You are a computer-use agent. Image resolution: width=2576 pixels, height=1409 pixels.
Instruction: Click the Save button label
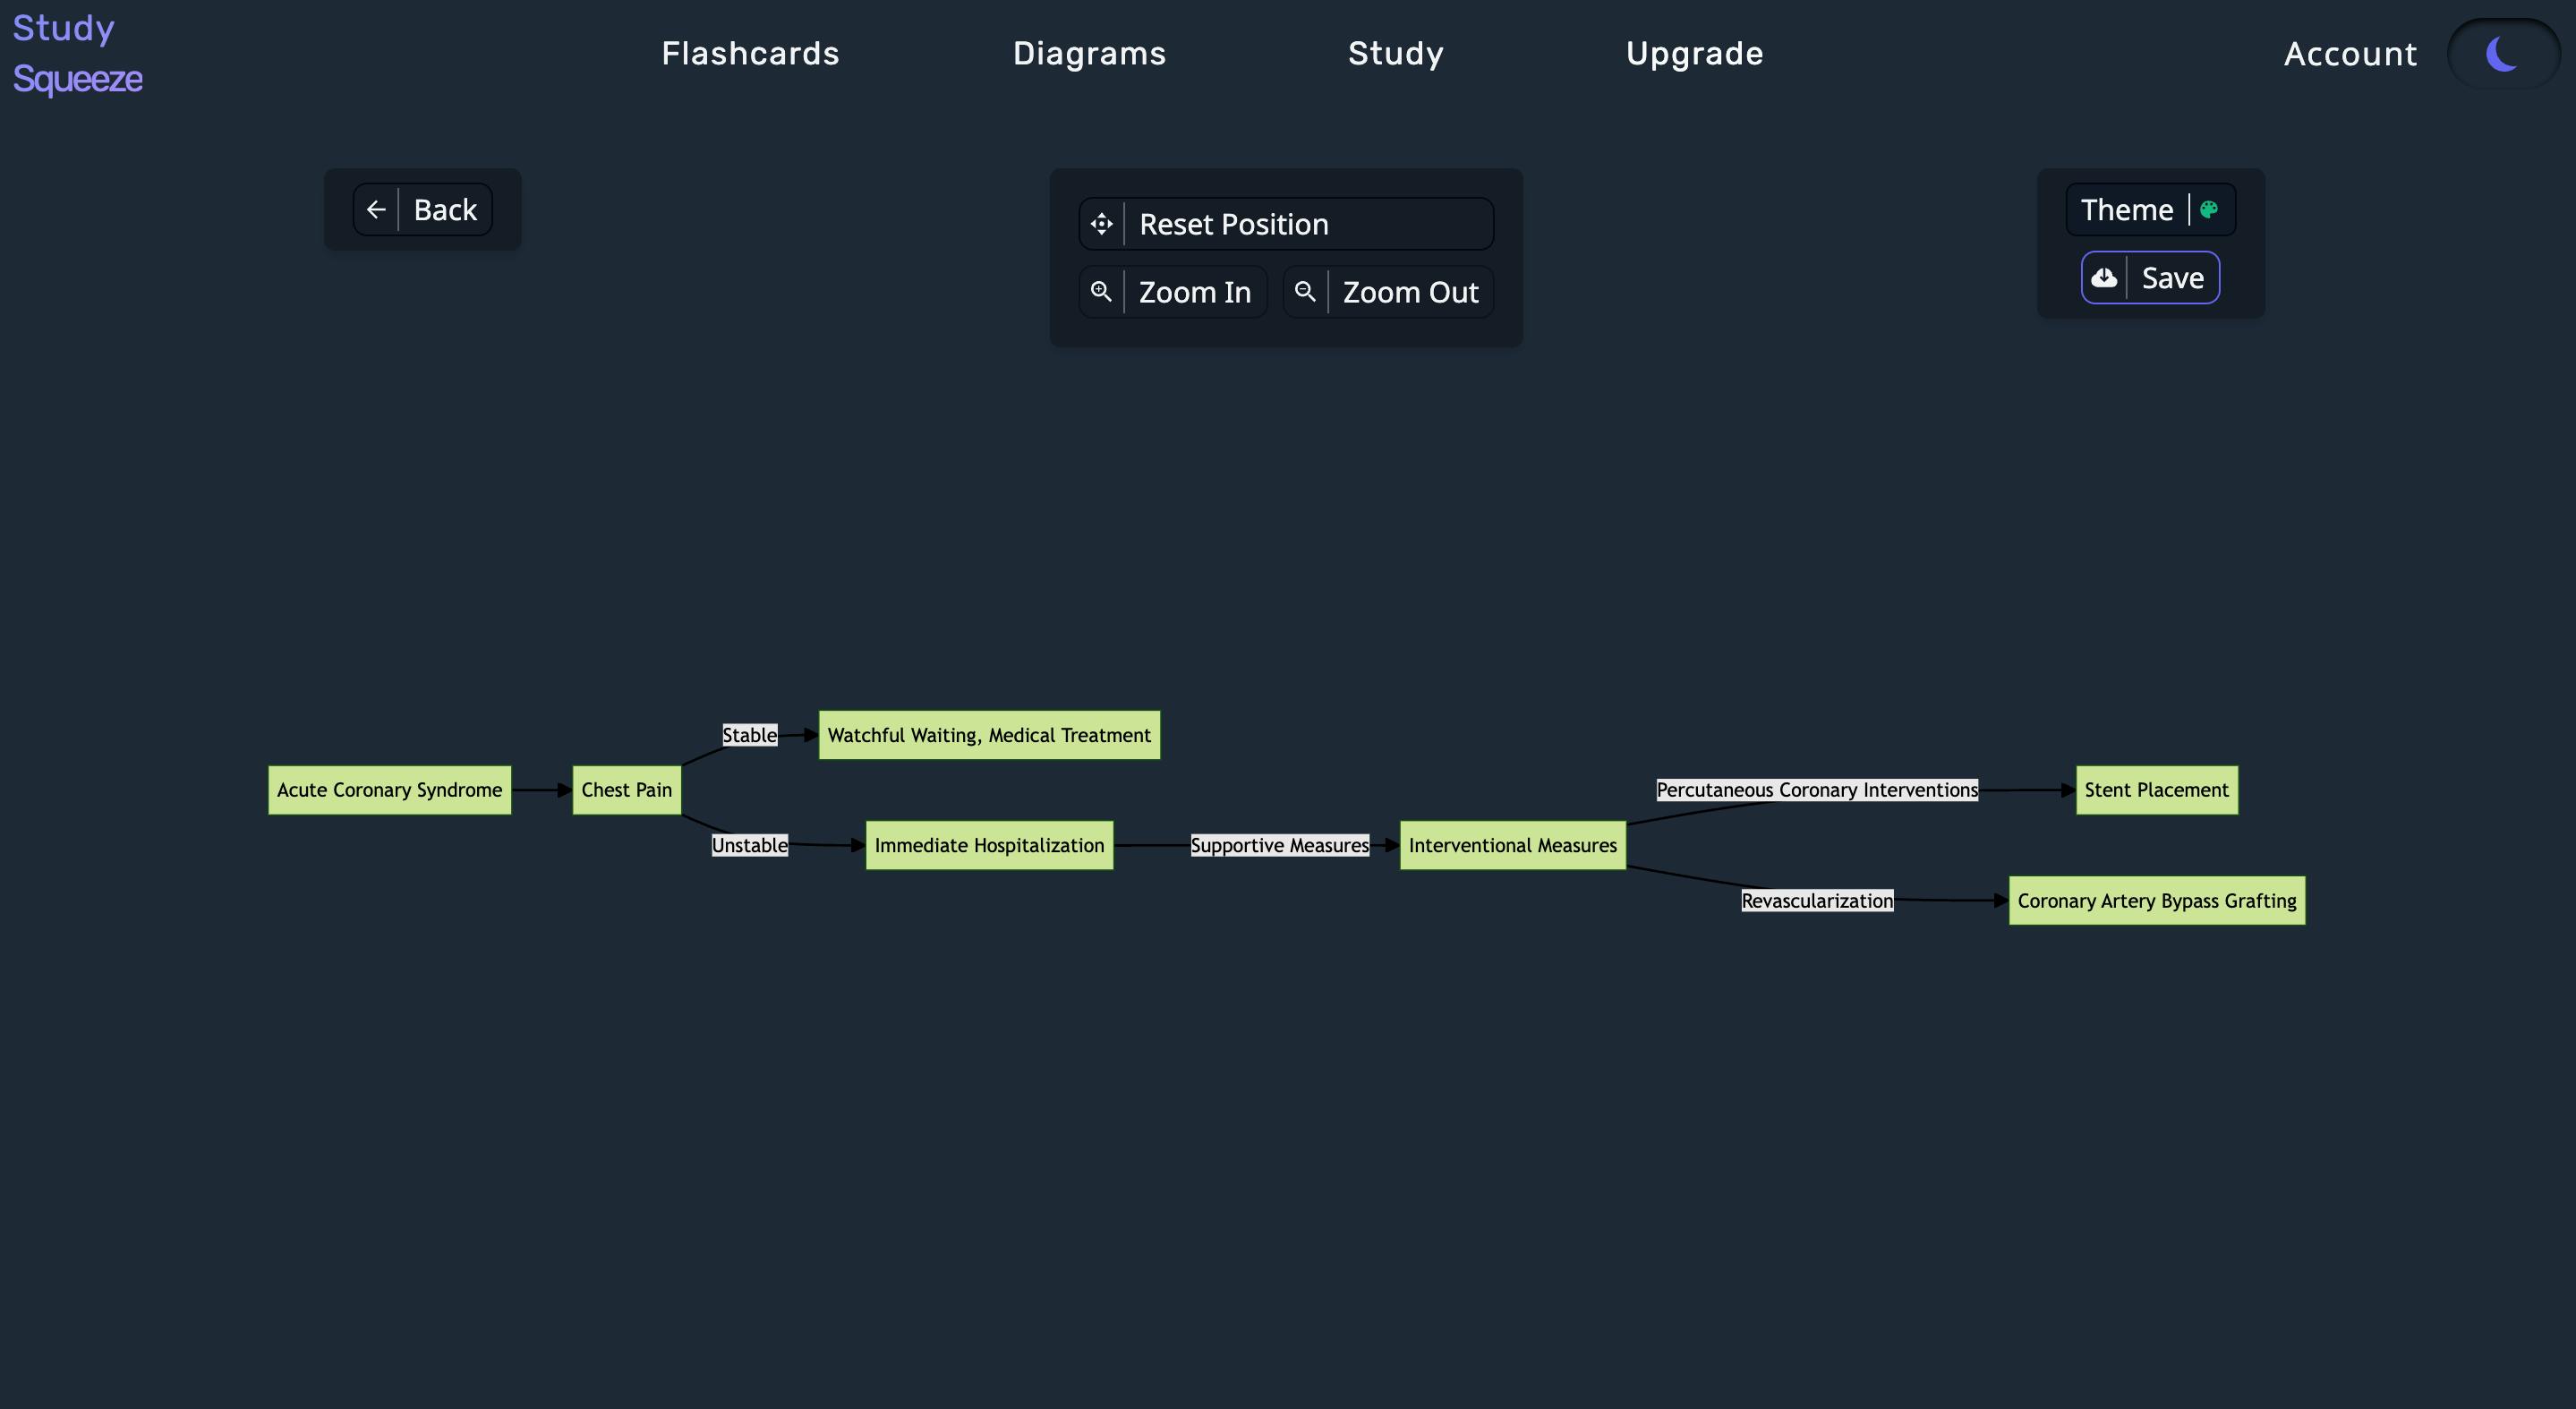click(2173, 278)
